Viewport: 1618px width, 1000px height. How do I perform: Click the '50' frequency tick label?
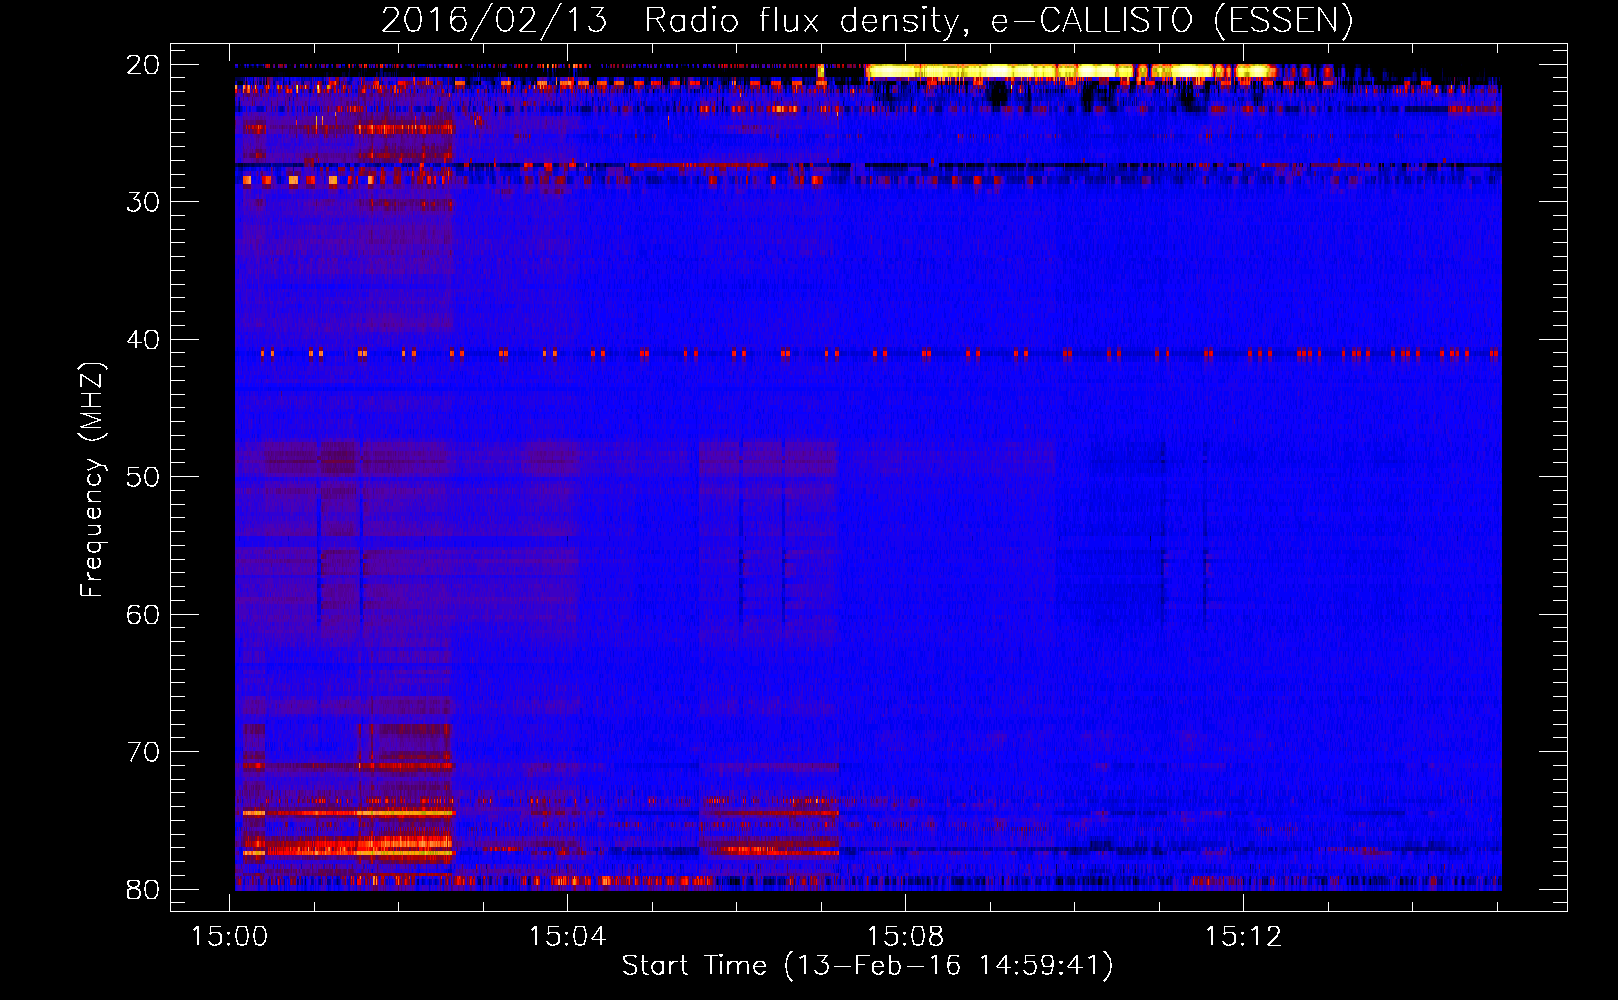tap(143, 477)
